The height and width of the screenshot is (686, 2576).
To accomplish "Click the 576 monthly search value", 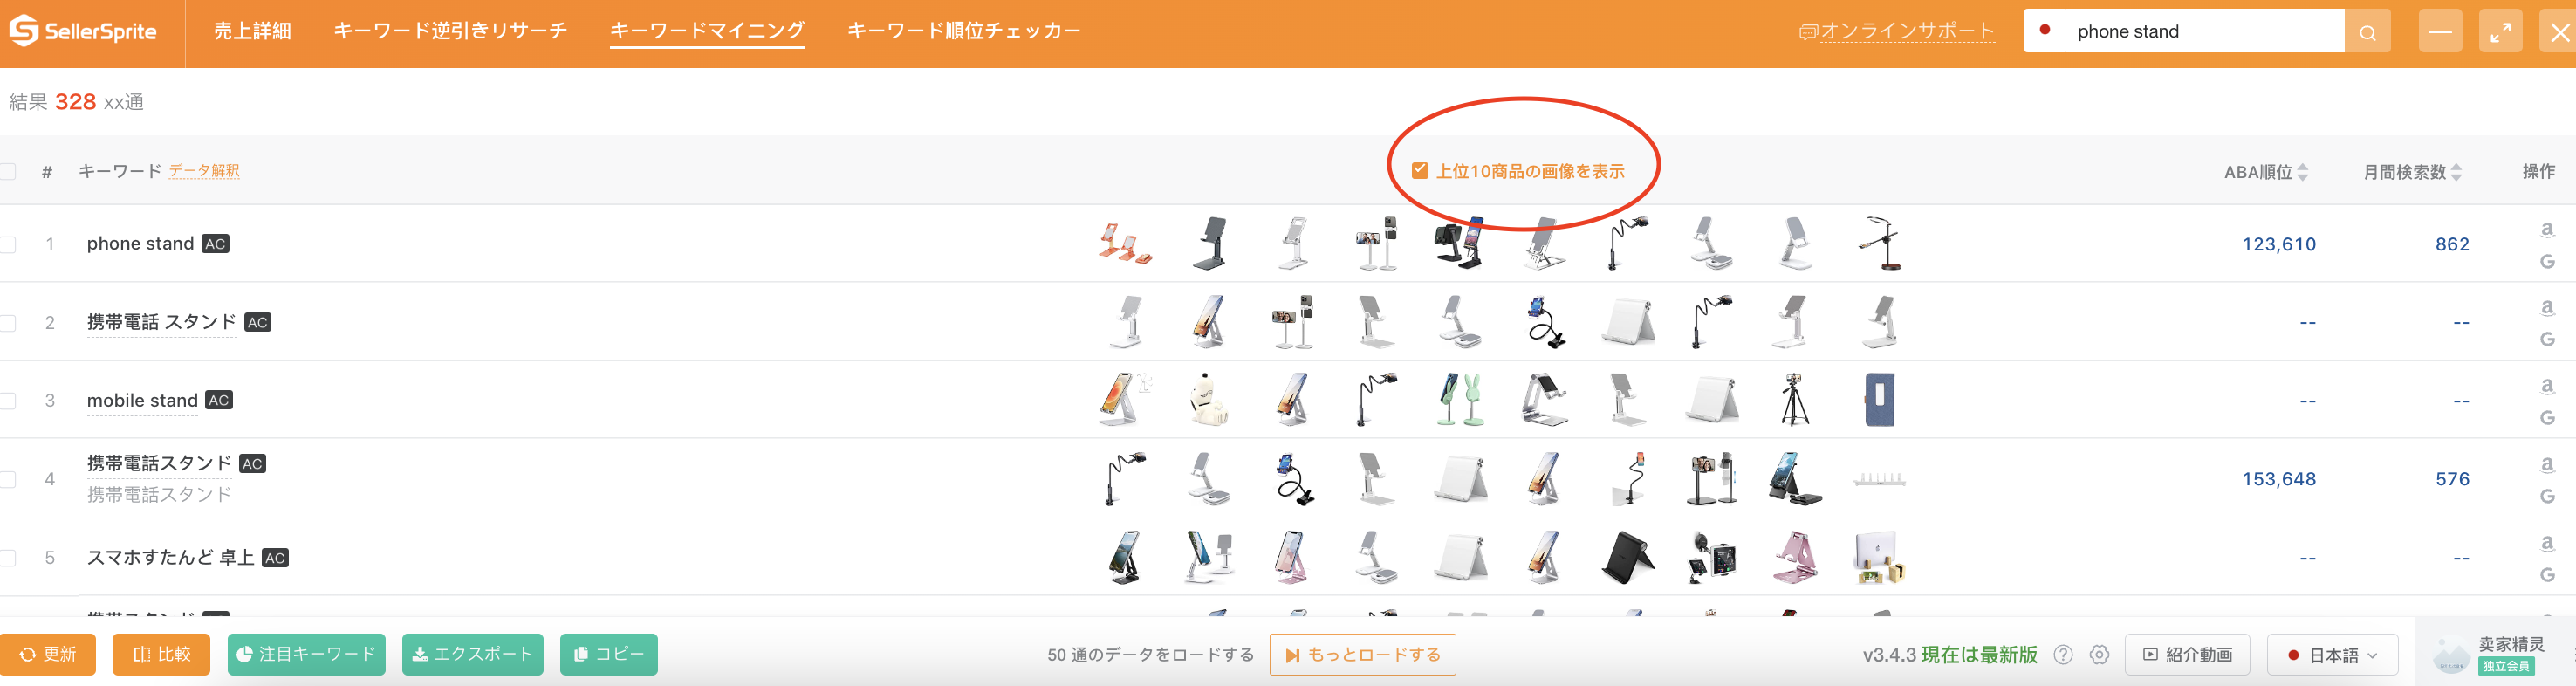I will (2452, 479).
